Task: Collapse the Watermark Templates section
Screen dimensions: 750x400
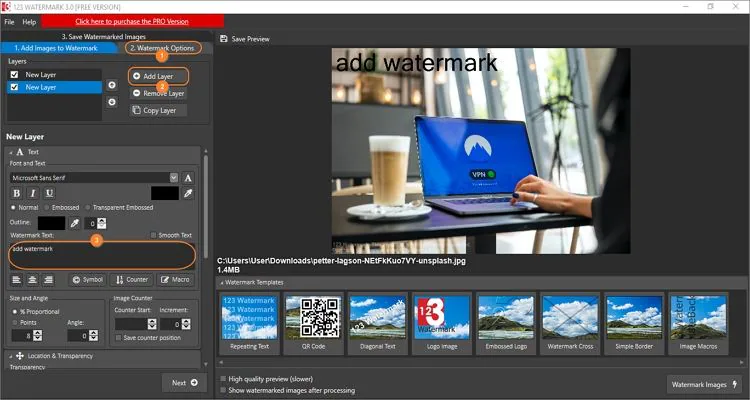Action: pyautogui.click(x=221, y=282)
